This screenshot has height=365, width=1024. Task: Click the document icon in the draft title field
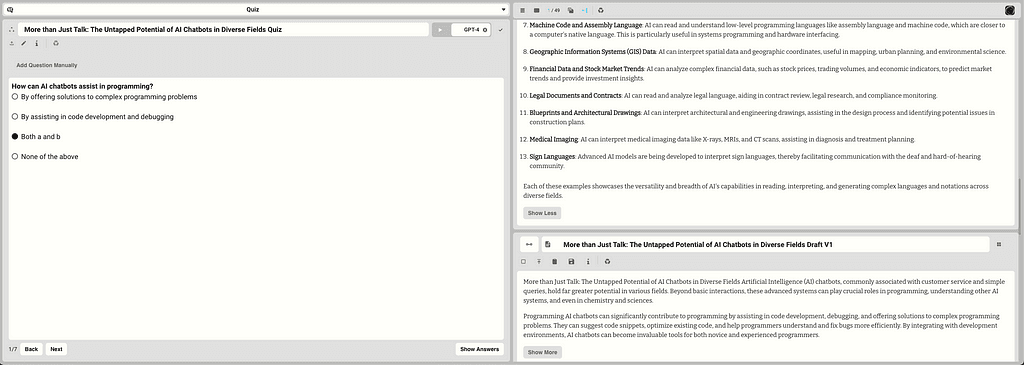pos(548,244)
